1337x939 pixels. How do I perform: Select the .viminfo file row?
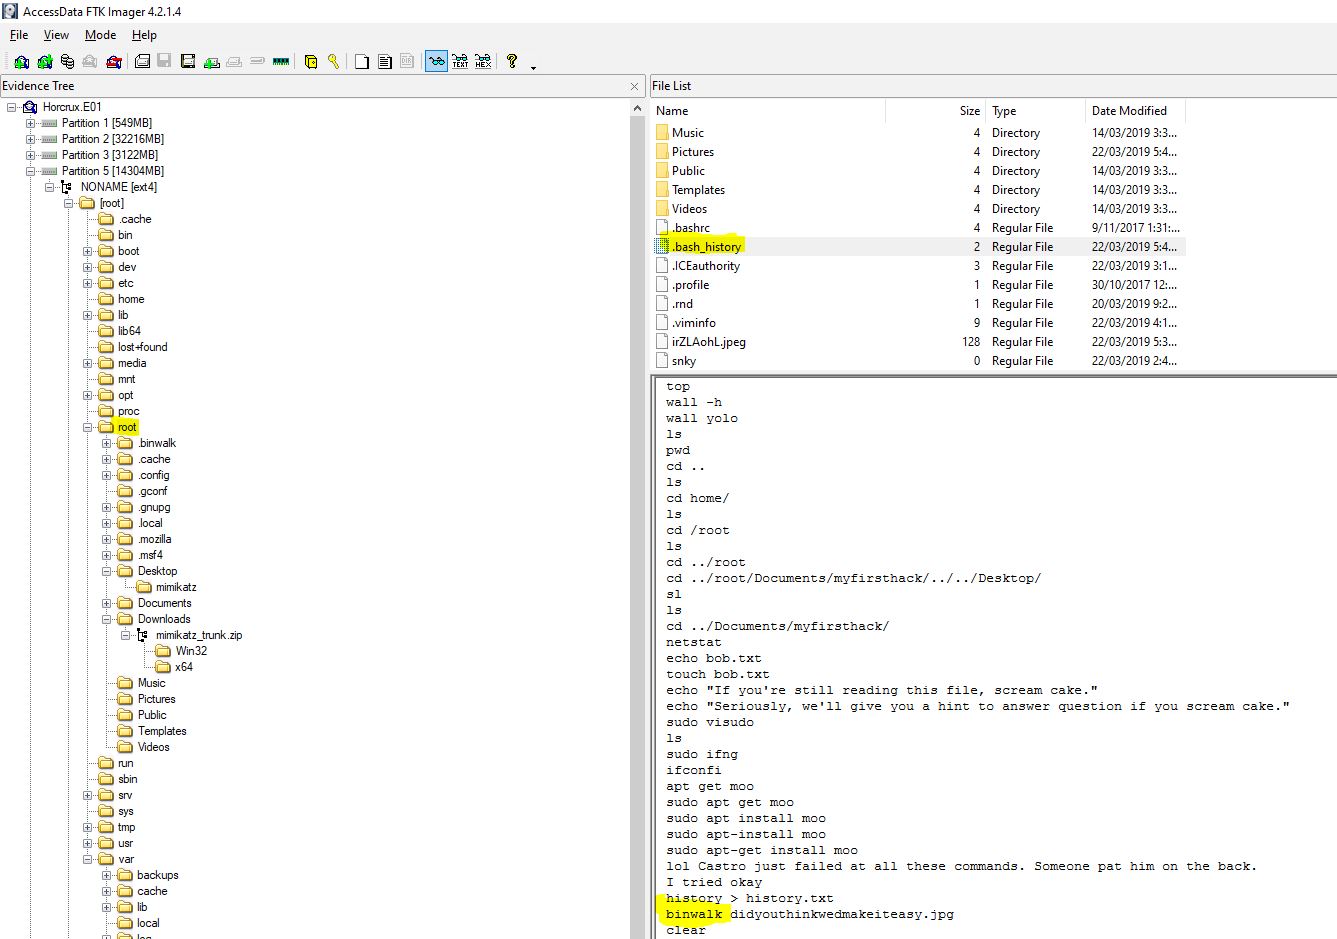(919, 322)
